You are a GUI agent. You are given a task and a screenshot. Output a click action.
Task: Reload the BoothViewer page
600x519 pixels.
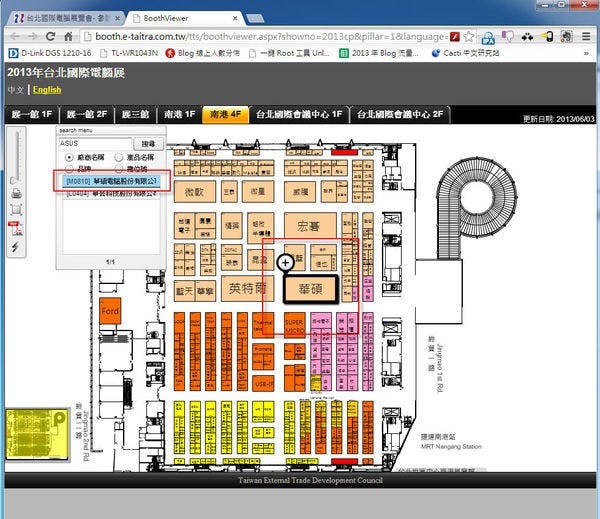point(50,37)
